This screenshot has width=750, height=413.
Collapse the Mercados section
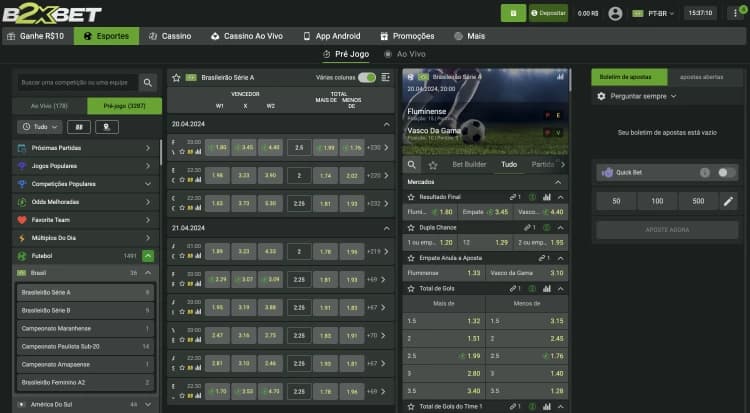coord(558,182)
